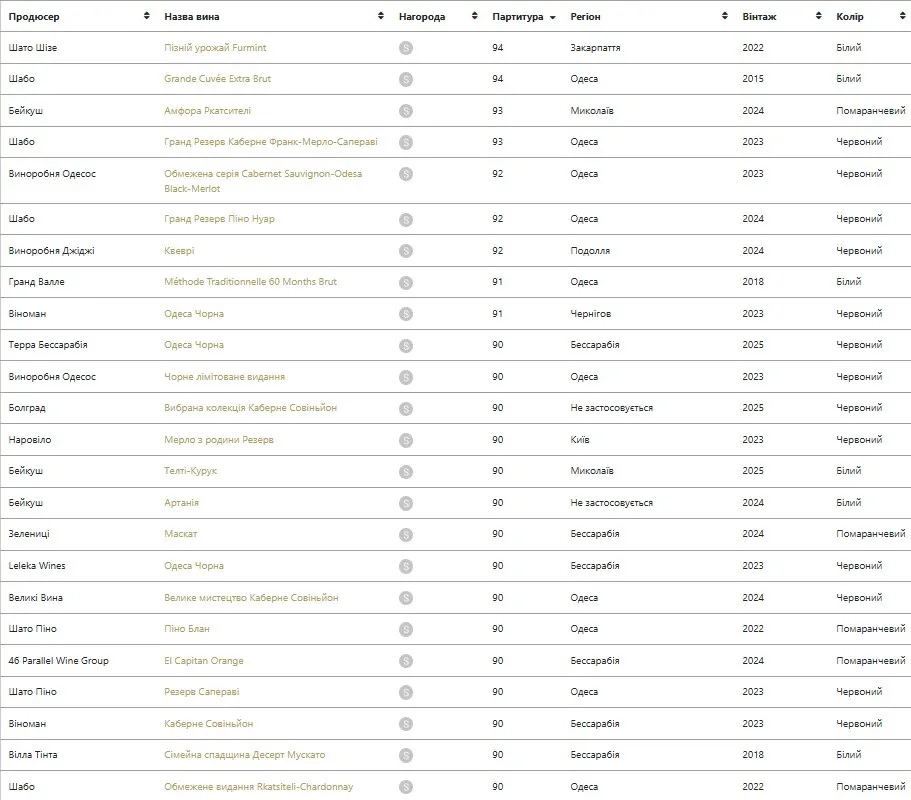Open Гранд Резерв Піно Нуар wine link
This screenshot has width=911, height=800.
coord(219,219)
